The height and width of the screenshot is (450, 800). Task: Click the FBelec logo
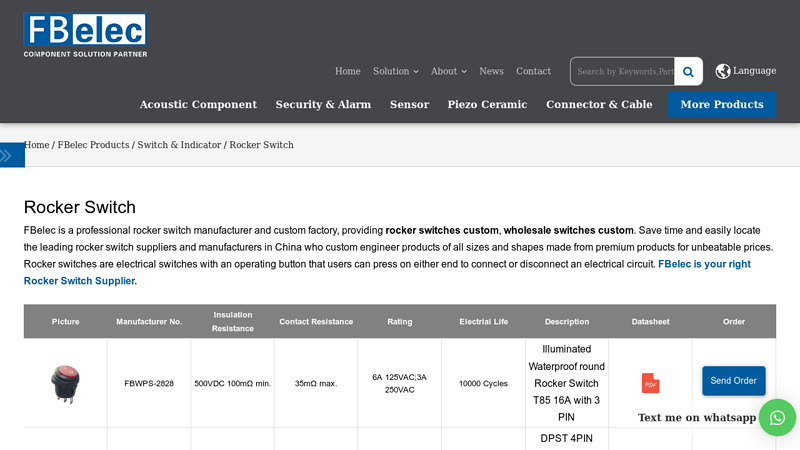pos(85,35)
